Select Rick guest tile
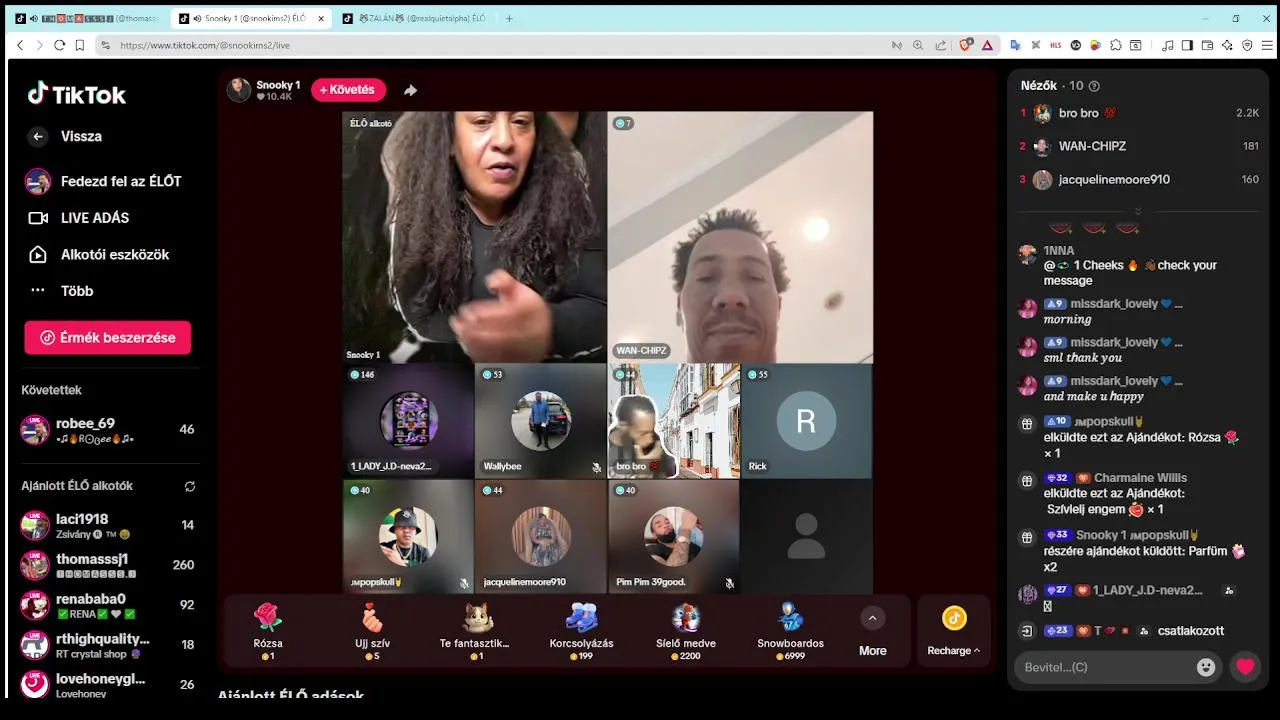 coord(806,421)
